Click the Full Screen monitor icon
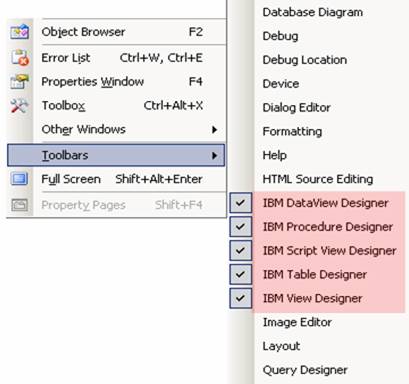 [x=19, y=179]
